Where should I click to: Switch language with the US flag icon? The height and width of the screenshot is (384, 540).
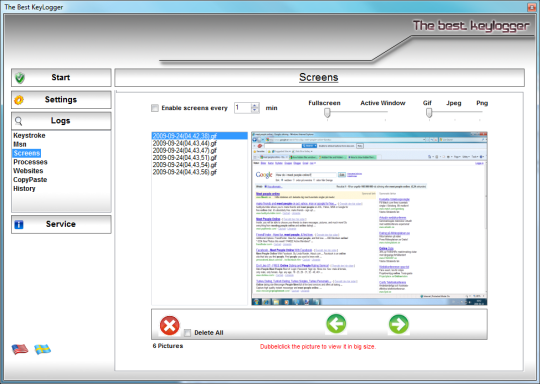click(x=20, y=349)
